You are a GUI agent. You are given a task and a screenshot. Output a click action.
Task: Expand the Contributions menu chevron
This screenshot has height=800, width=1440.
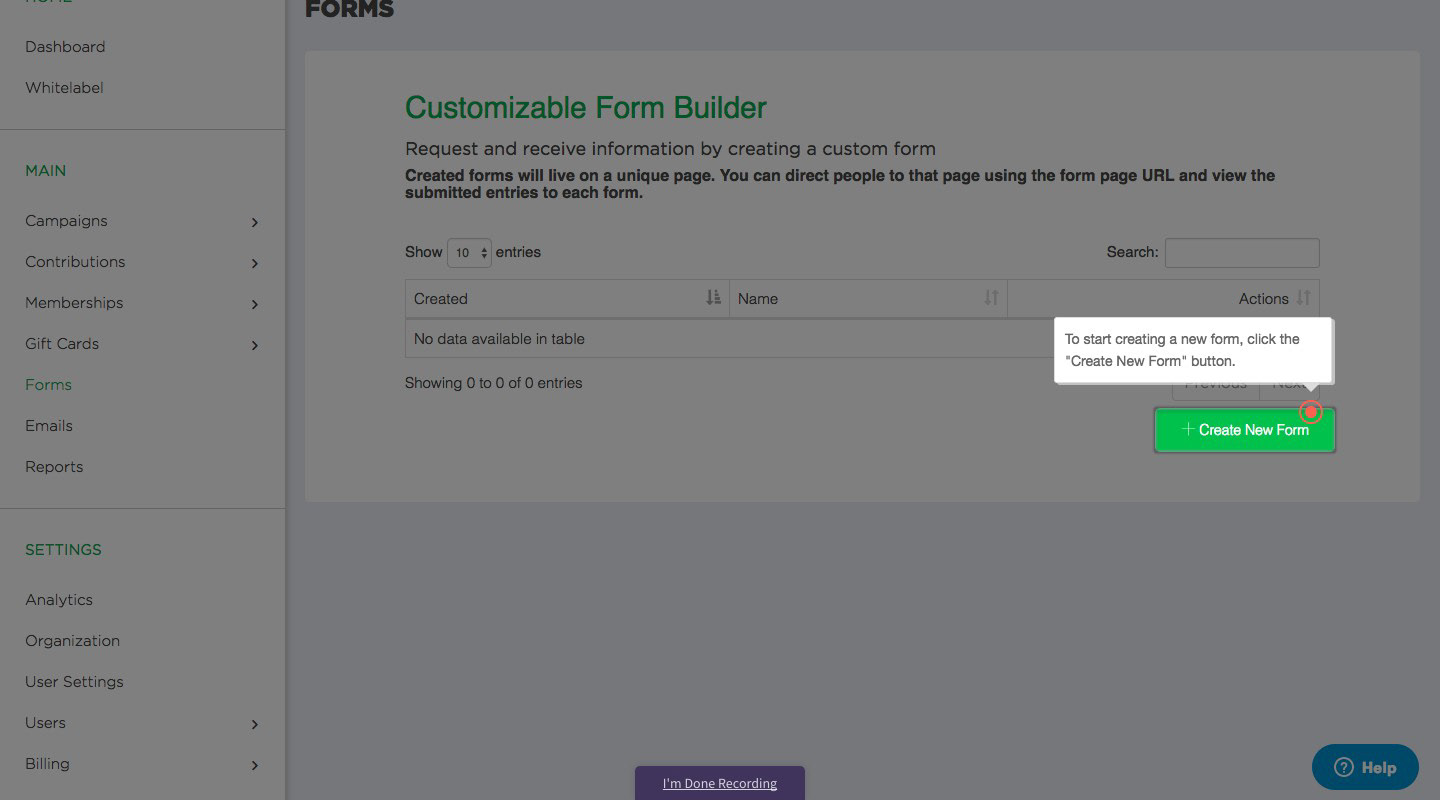pos(255,263)
